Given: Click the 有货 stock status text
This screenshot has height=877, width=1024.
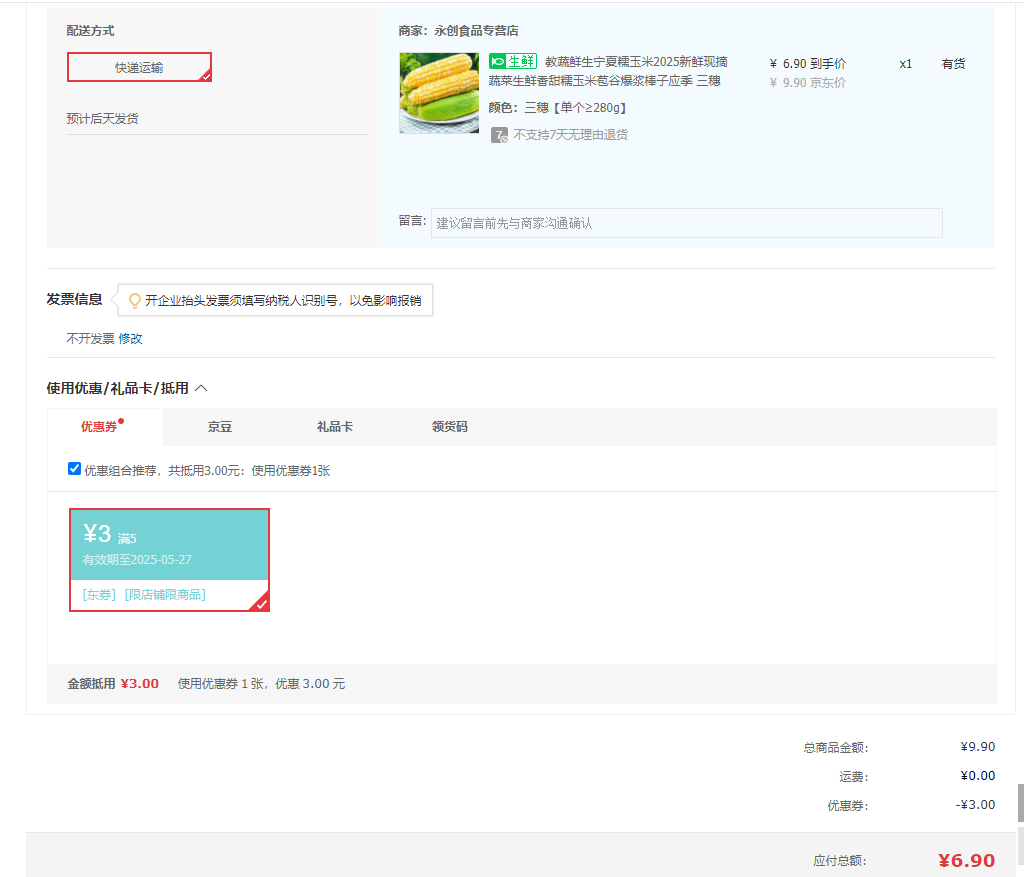Looking at the screenshot, I should 953,63.
